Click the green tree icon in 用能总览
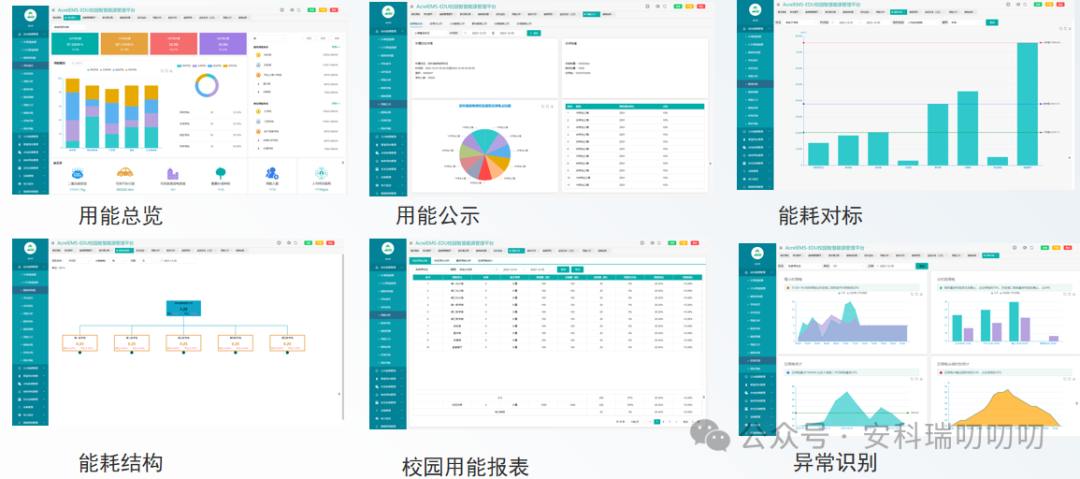 click(x=221, y=172)
